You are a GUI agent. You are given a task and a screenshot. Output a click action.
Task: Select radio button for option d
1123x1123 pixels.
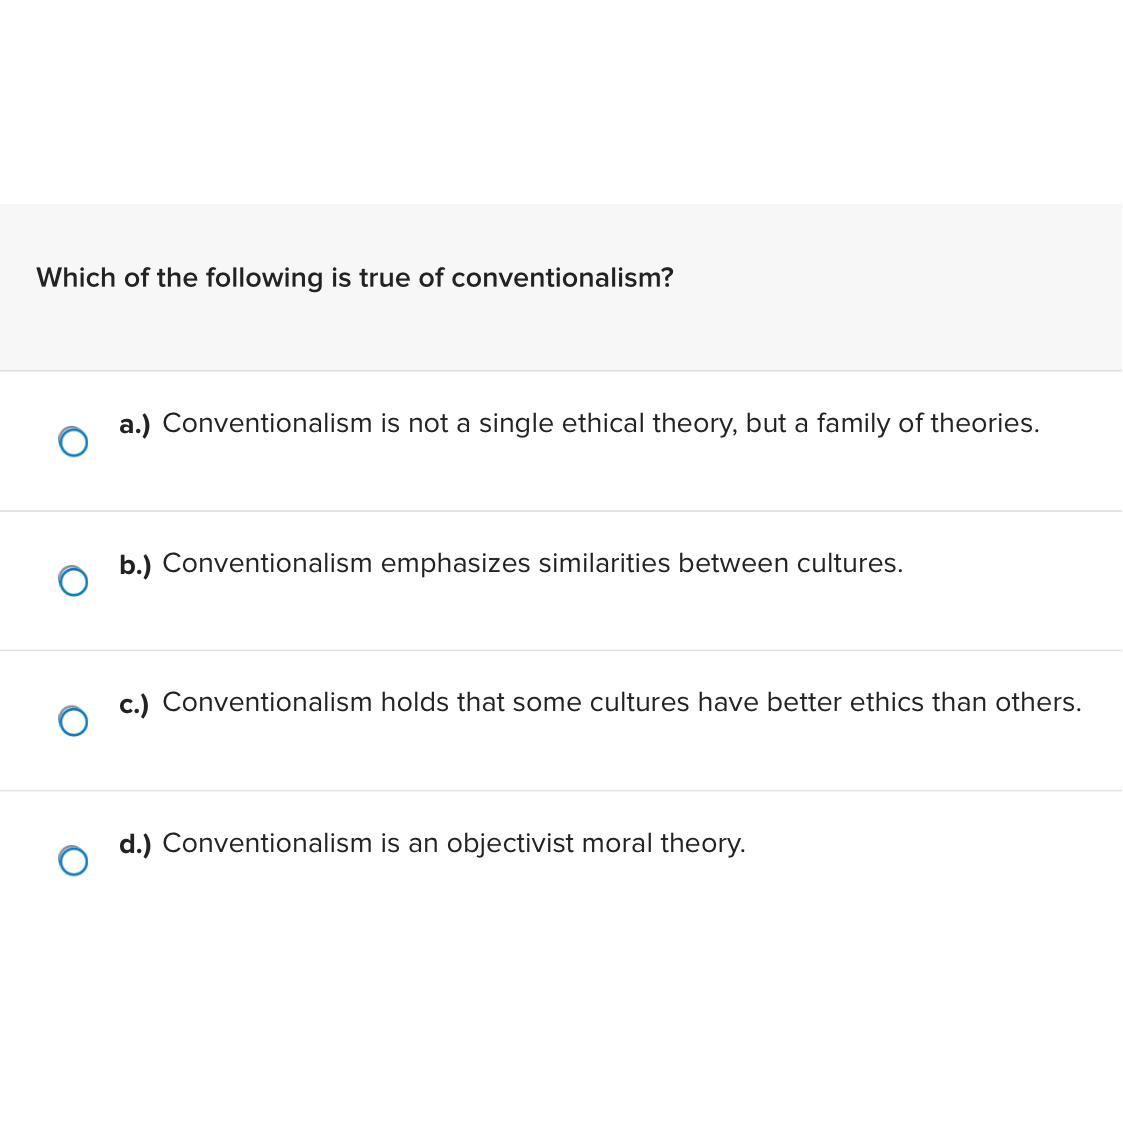tap(74, 860)
